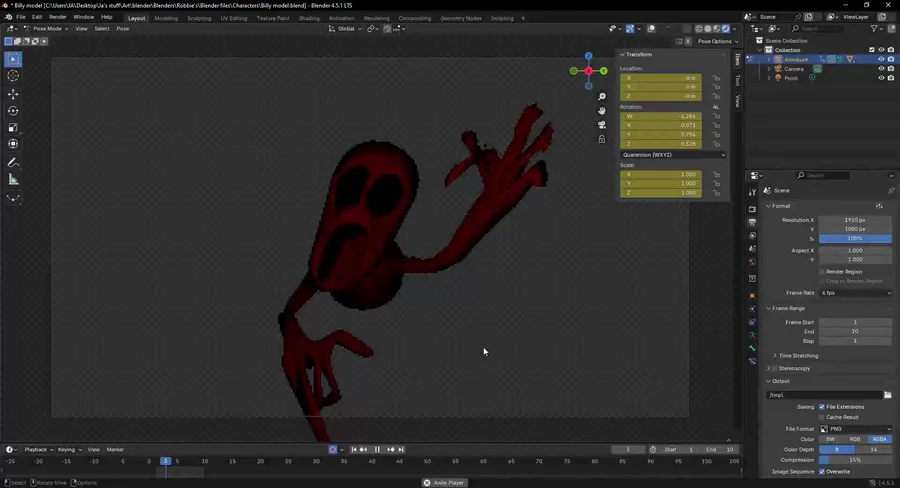900x488 pixels.
Task: Select the Move tool in the toolbar
Action: tap(13, 94)
